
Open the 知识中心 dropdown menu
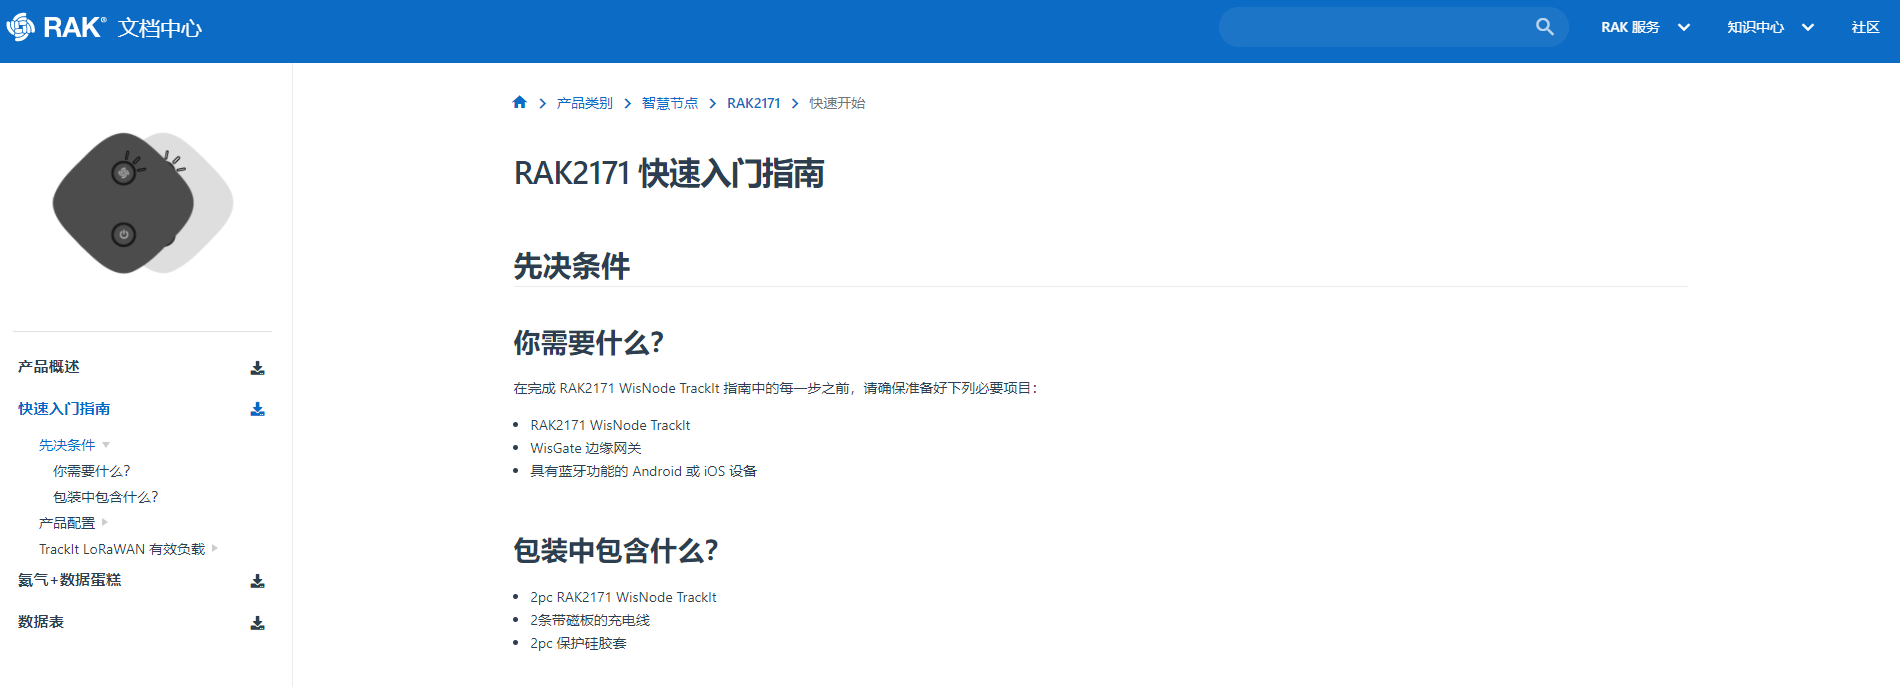click(x=1770, y=27)
